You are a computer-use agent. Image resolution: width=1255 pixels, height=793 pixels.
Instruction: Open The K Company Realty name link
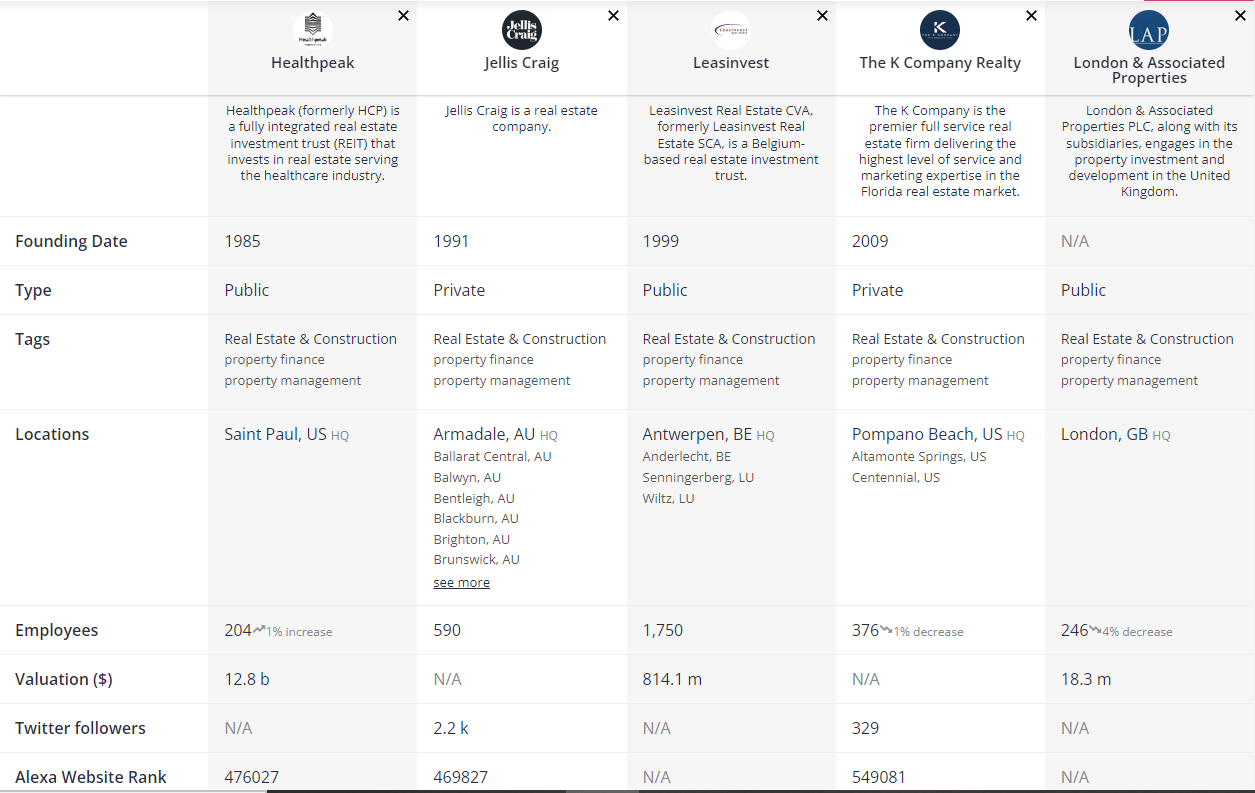(x=940, y=63)
